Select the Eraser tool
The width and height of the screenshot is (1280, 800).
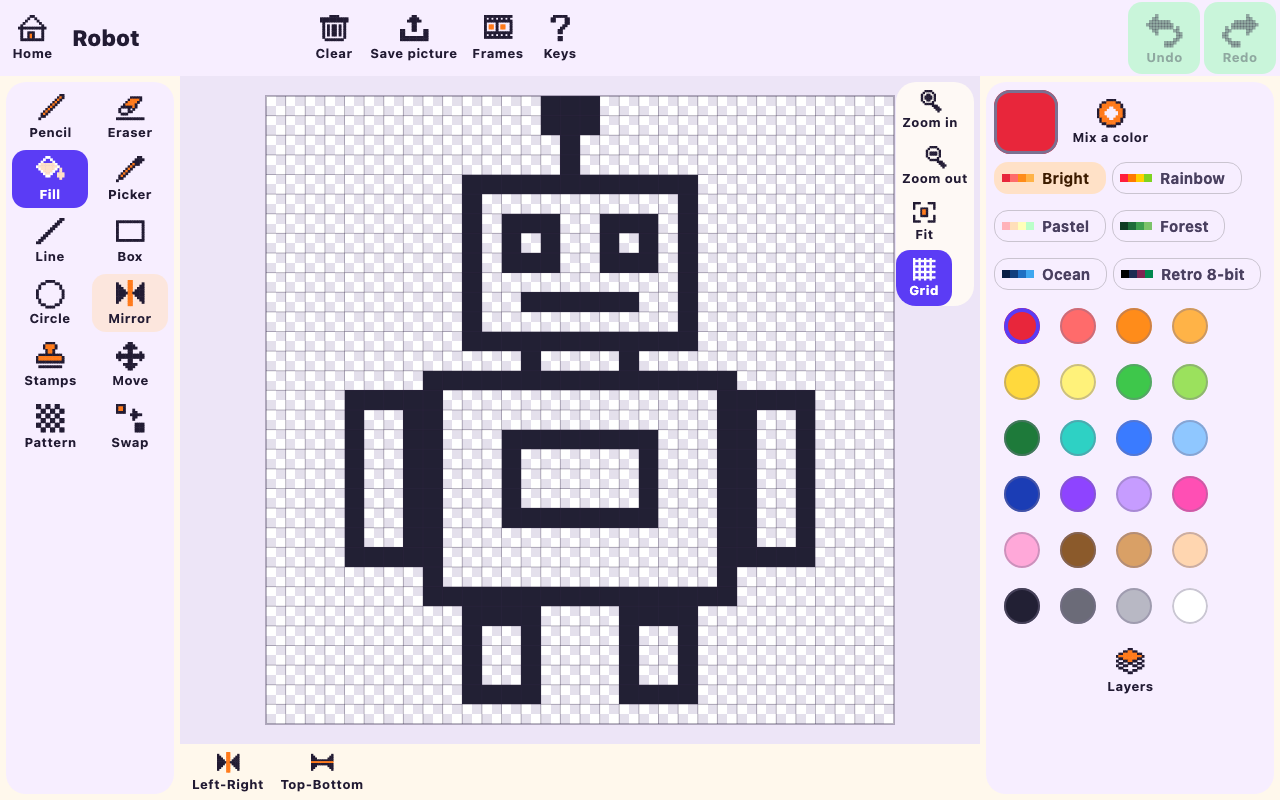[130, 117]
